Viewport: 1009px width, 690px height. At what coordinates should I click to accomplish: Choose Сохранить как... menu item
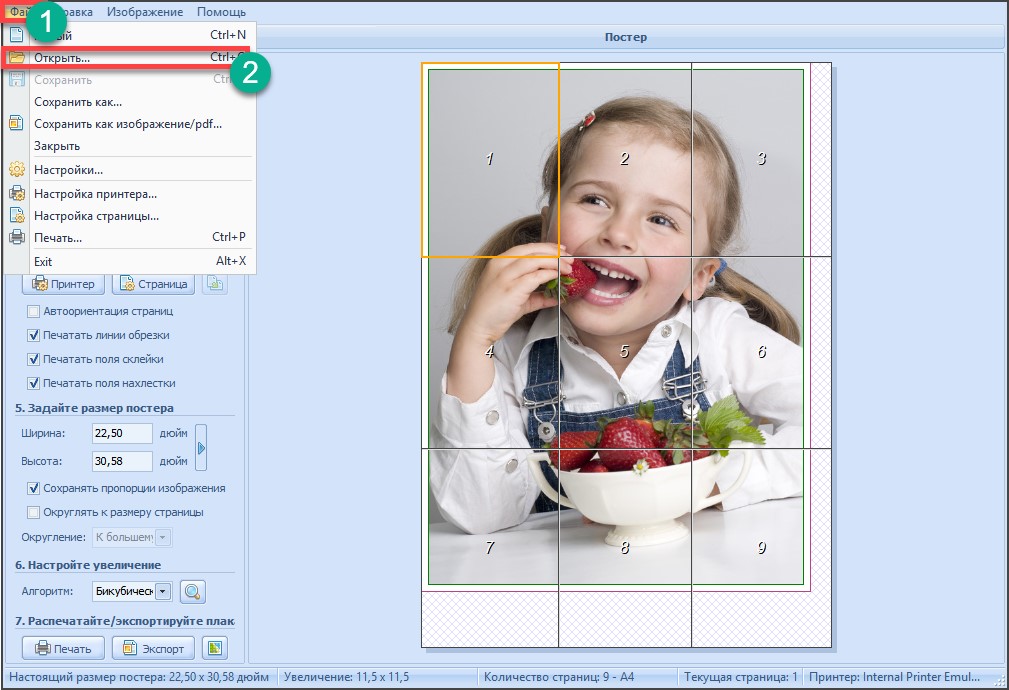coord(78,102)
